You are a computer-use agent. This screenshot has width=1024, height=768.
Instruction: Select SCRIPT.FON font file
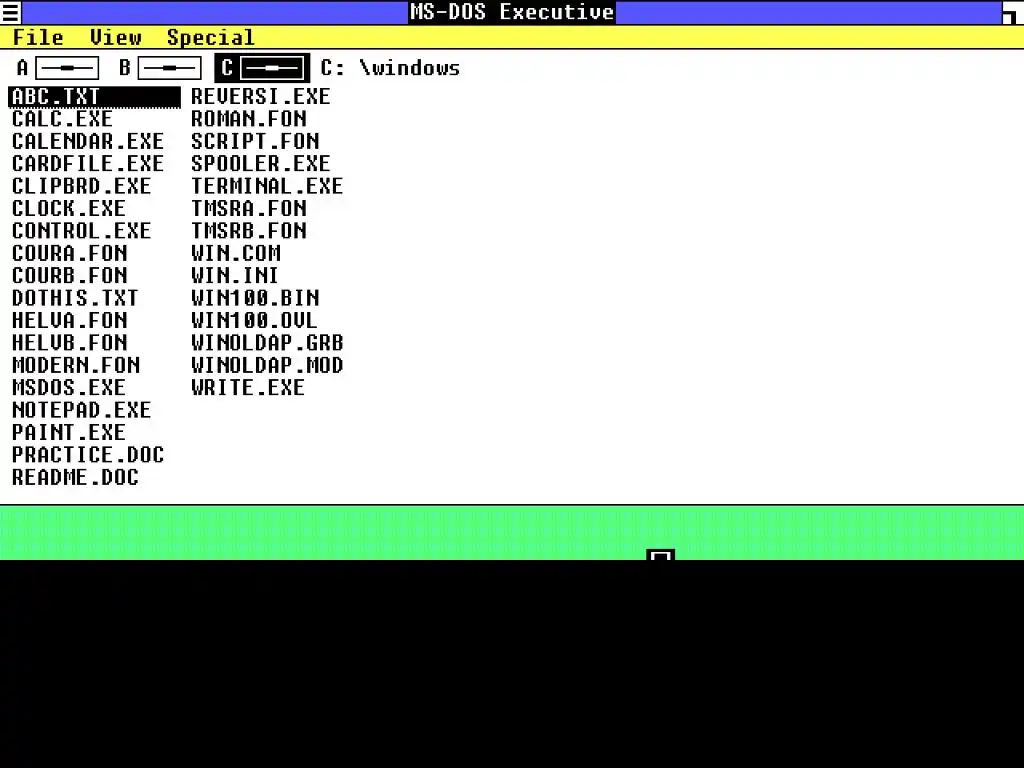(255, 141)
